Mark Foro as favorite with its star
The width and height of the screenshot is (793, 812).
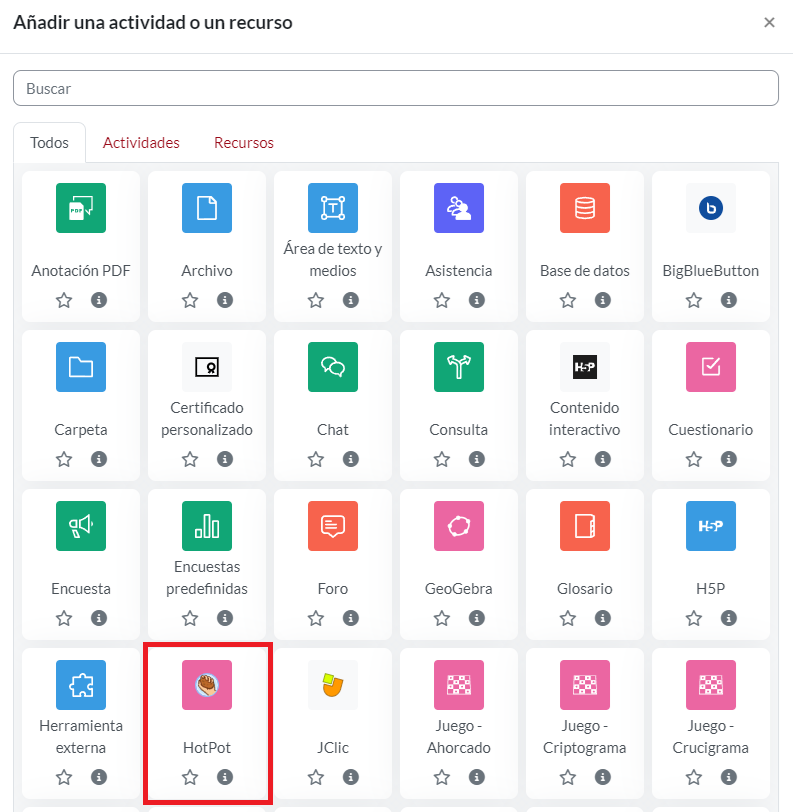tap(315, 618)
